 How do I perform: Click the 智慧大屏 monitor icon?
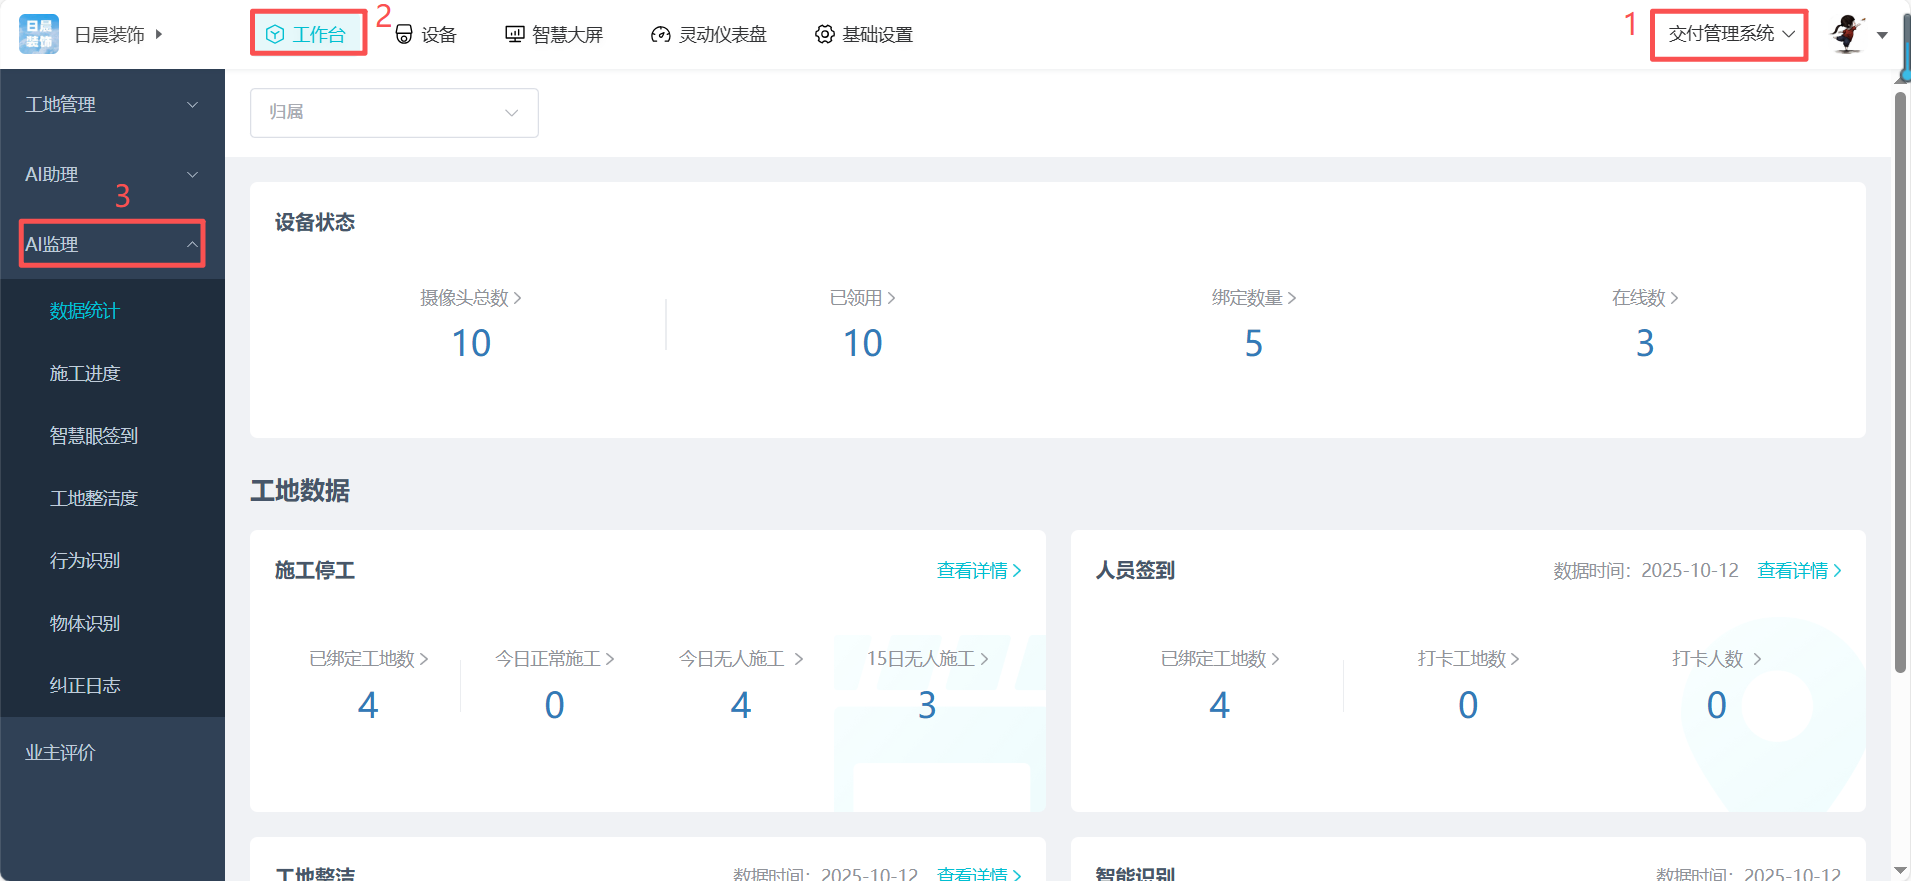click(515, 35)
